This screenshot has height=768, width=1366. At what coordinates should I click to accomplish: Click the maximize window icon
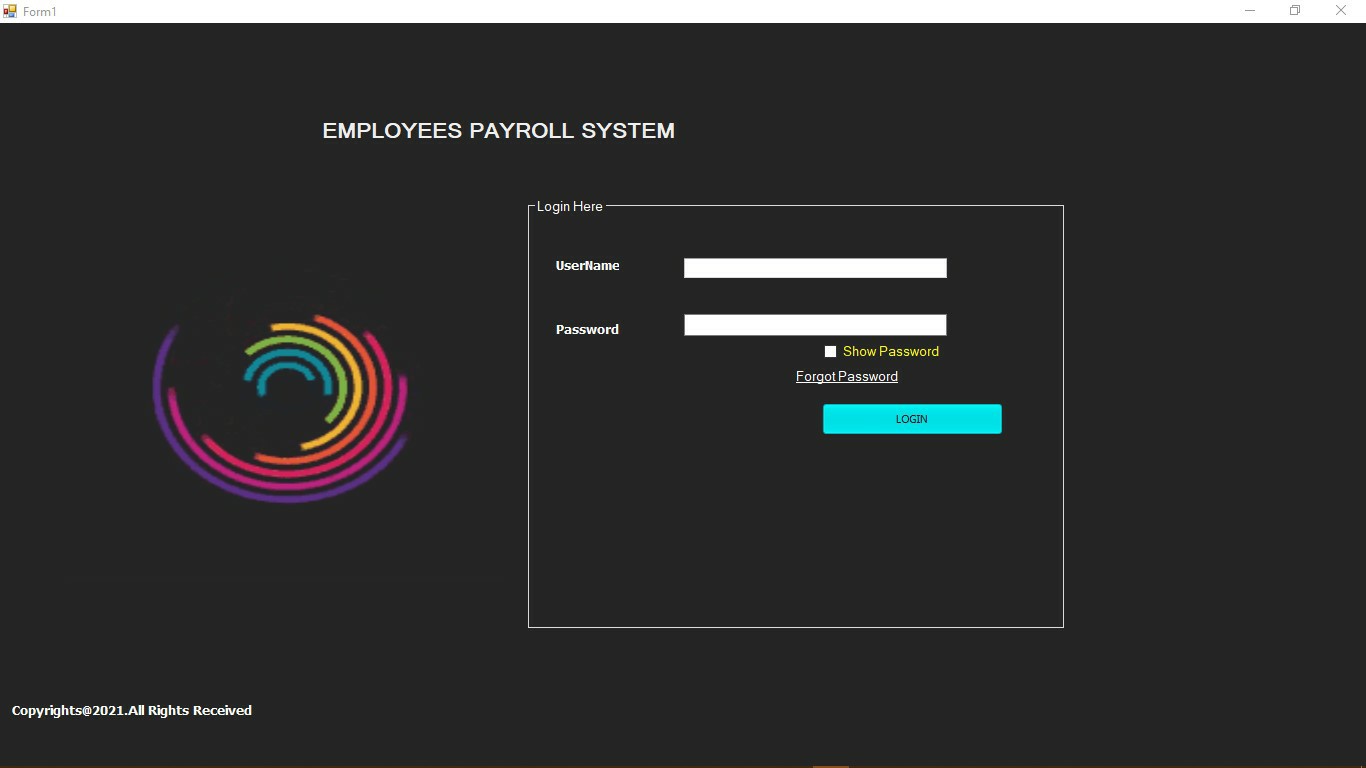(x=1294, y=10)
